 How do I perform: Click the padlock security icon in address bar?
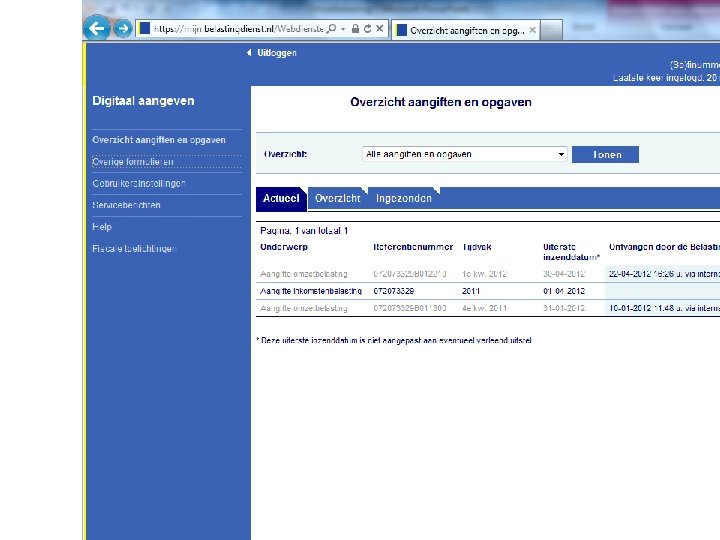tap(355, 29)
